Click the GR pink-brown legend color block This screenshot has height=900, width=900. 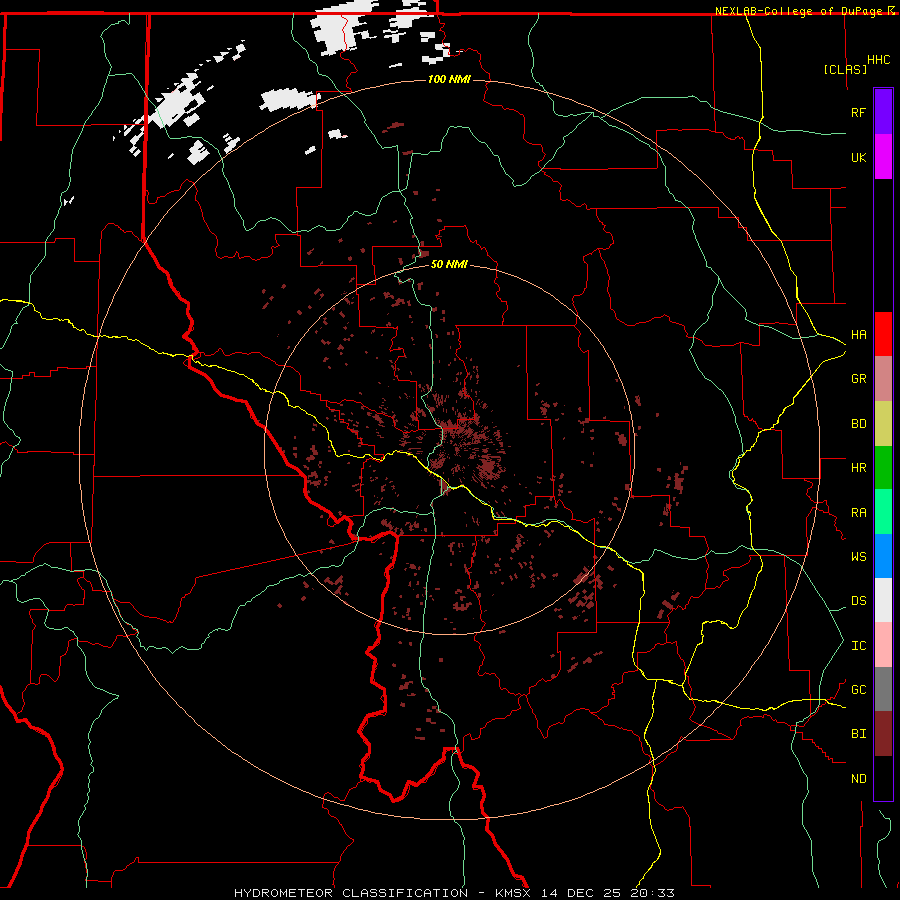883,379
